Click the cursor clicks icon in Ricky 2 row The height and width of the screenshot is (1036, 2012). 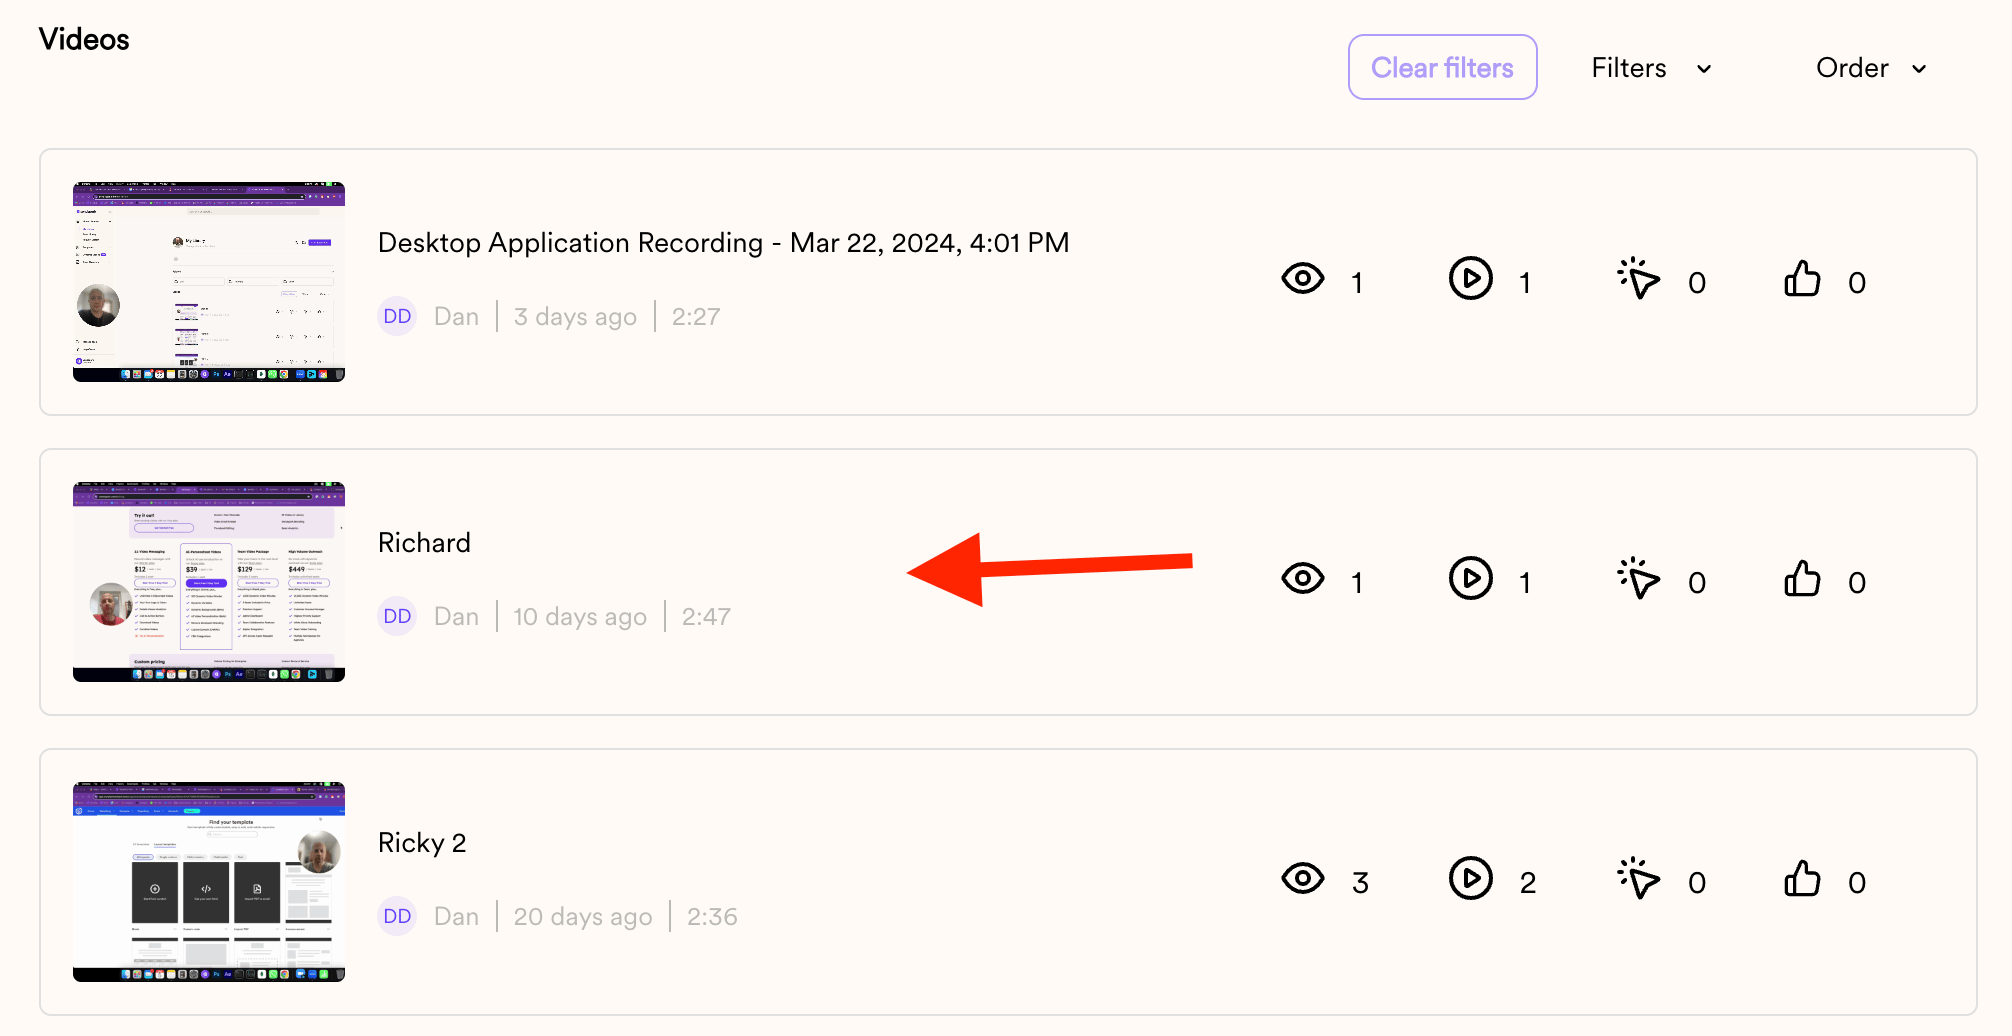click(1638, 879)
